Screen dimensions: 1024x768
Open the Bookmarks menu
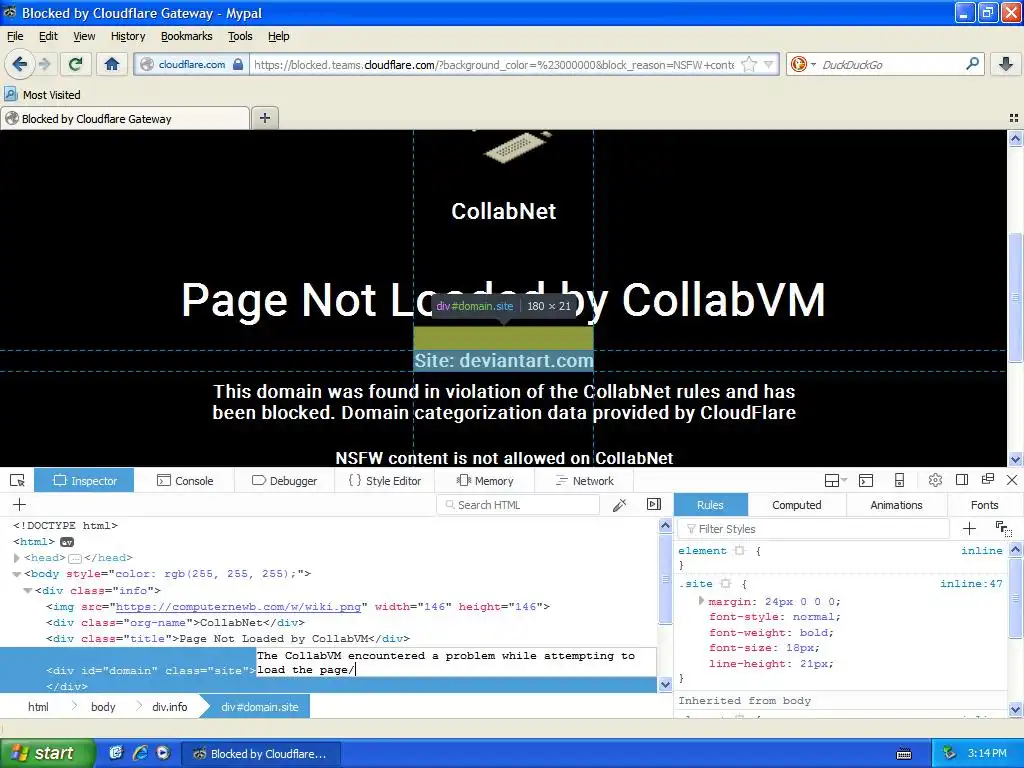[187, 36]
